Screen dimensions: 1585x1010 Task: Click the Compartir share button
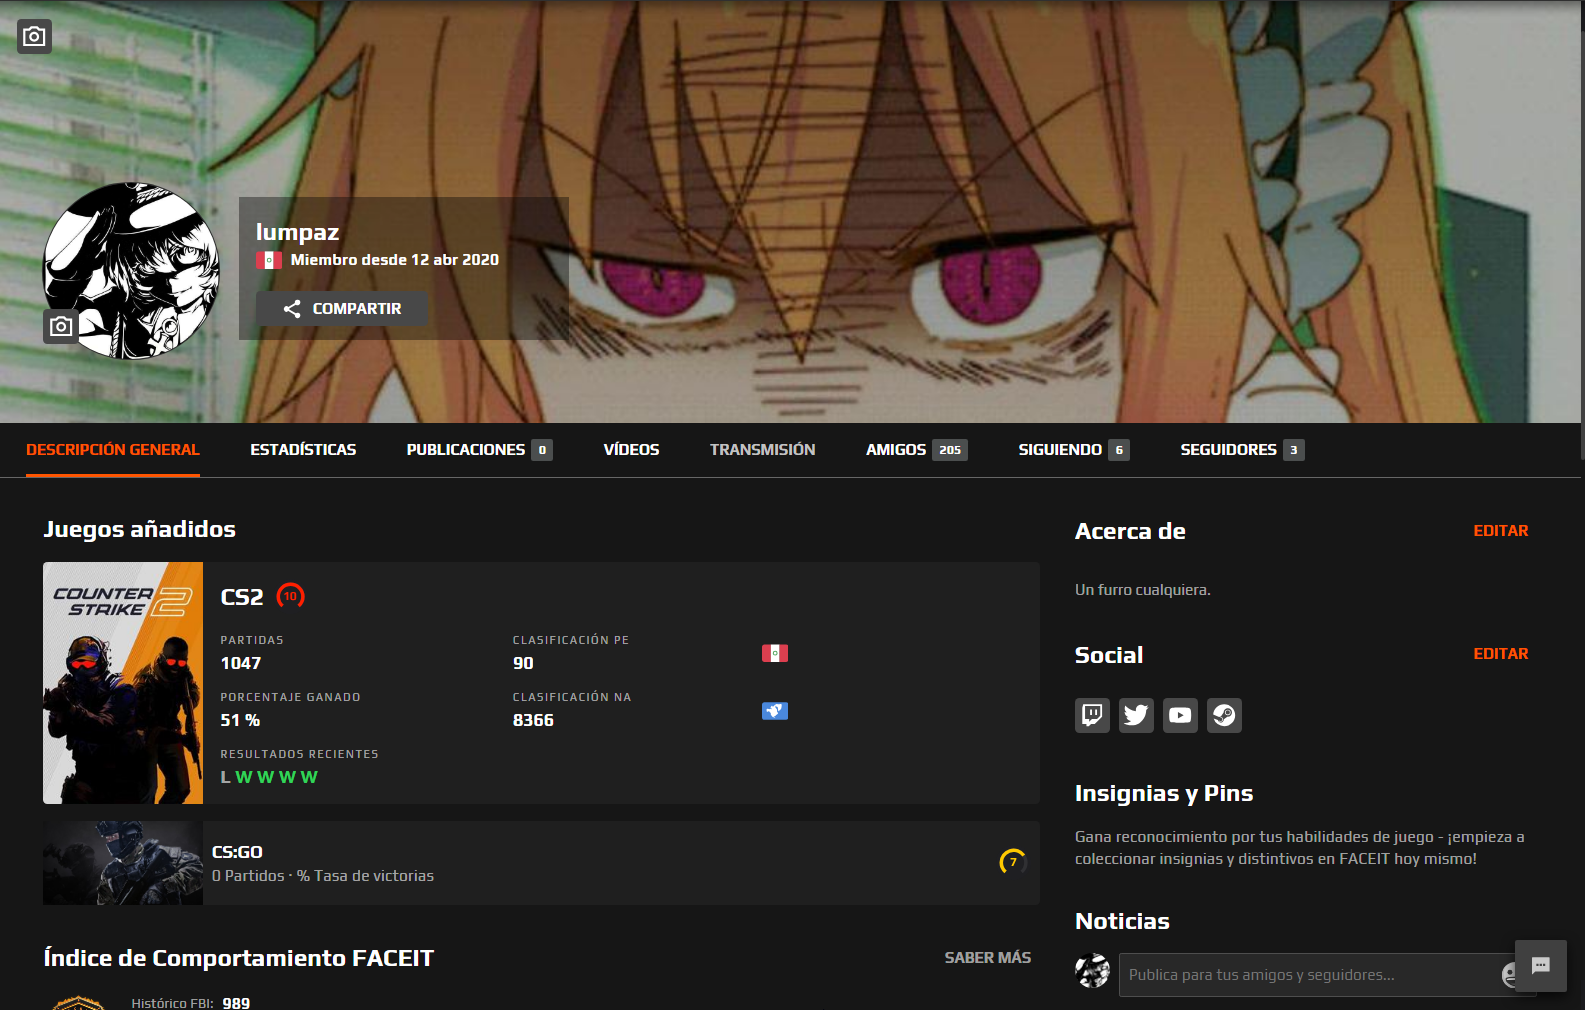tap(342, 309)
